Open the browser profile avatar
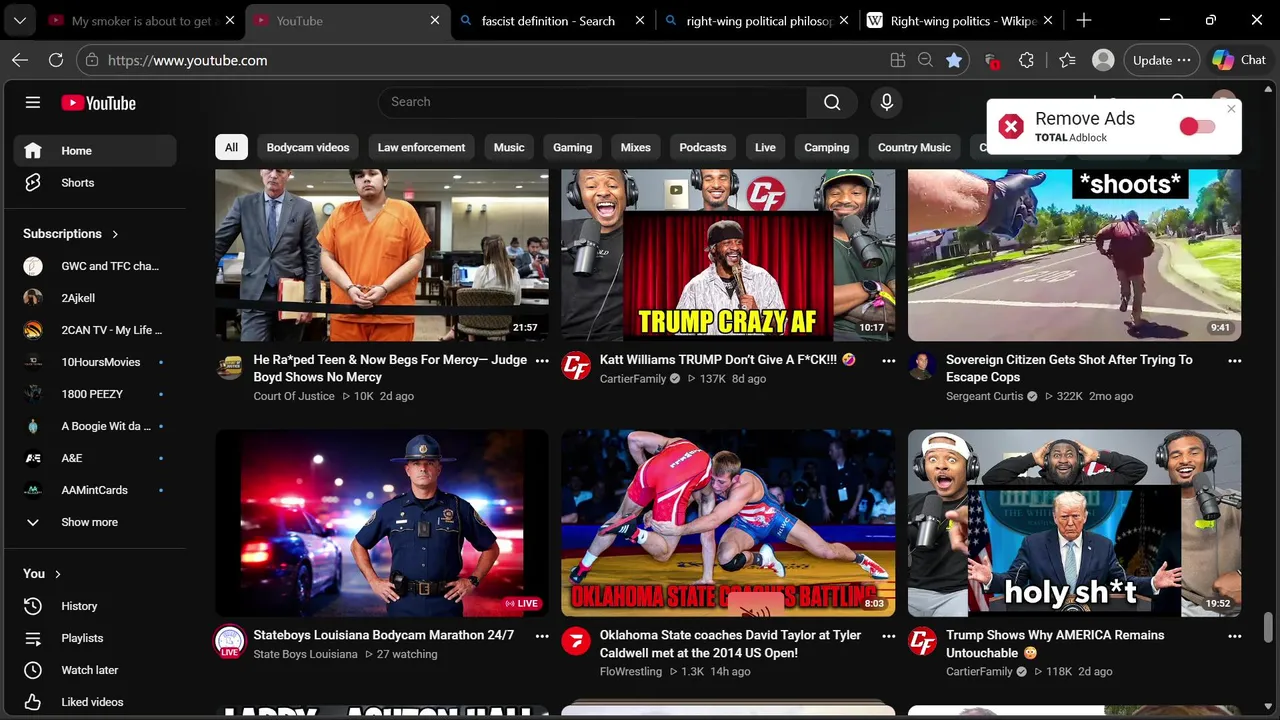1280x720 pixels. pos(1103,60)
